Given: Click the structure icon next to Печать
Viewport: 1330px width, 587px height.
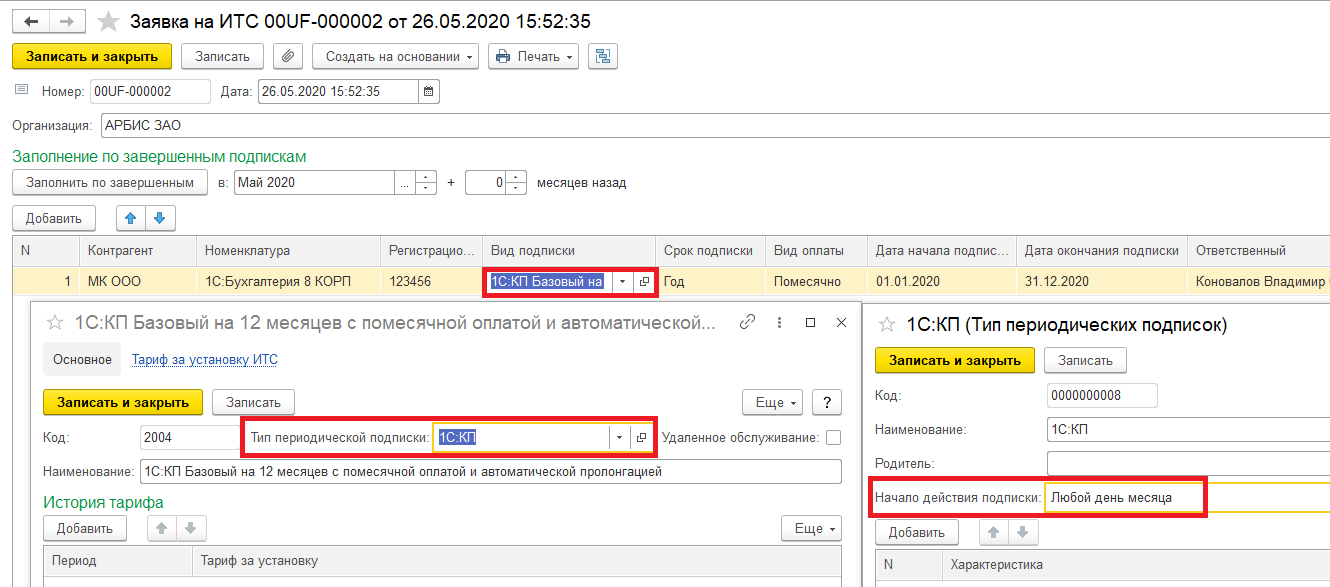Looking at the screenshot, I should point(602,56).
